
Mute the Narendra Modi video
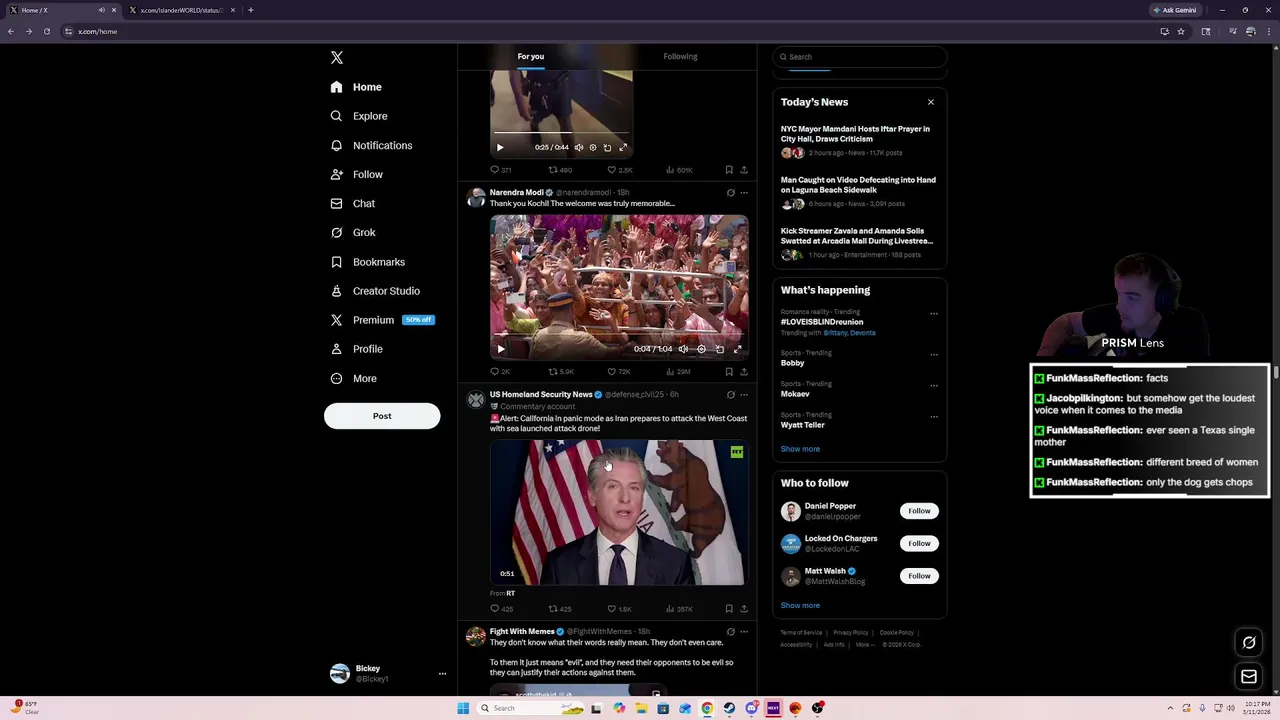point(683,349)
